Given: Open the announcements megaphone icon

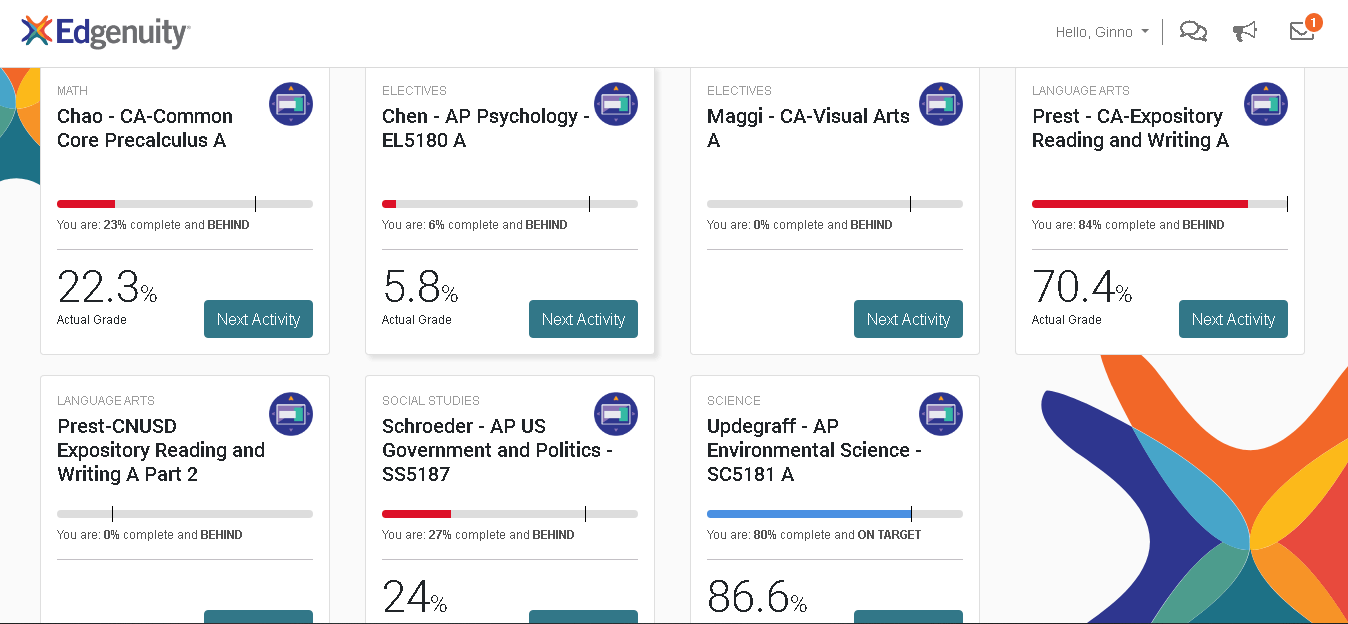Looking at the screenshot, I should click(x=1245, y=32).
